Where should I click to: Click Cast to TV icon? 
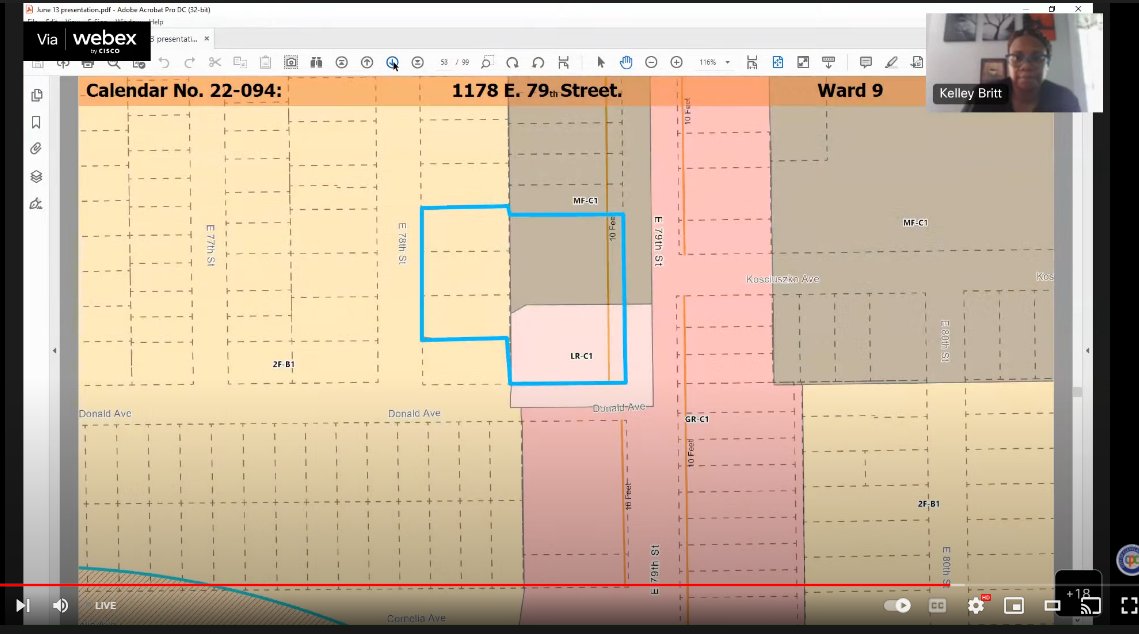pyautogui.click(x=1090, y=605)
